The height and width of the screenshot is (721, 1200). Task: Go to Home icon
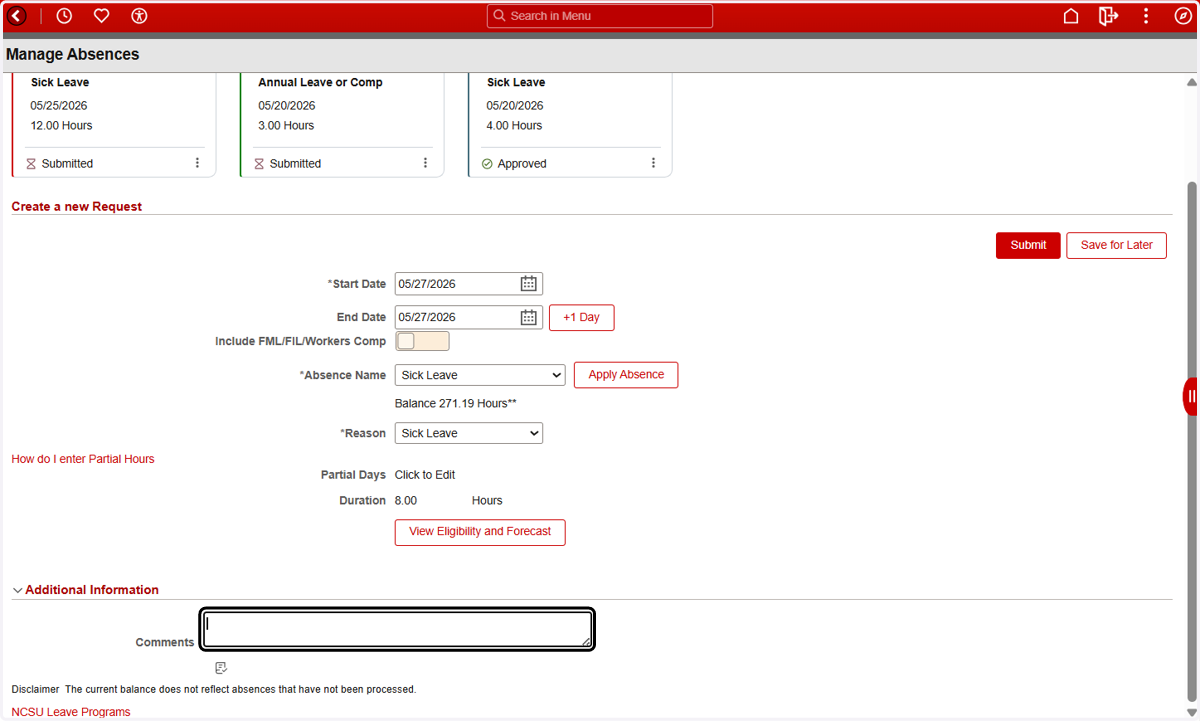pyautogui.click(x=1071, y=16)
